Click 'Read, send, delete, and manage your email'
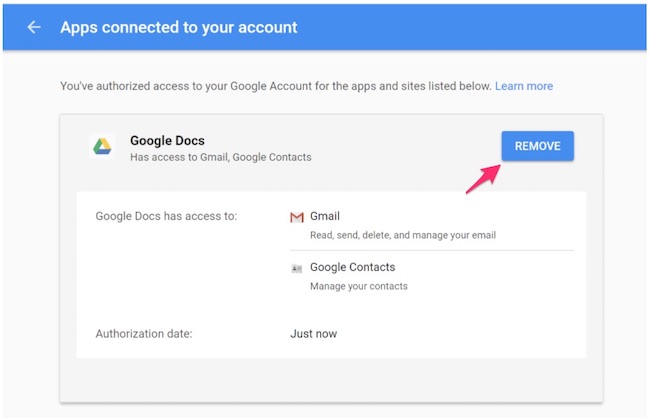 tap(402, 235)
